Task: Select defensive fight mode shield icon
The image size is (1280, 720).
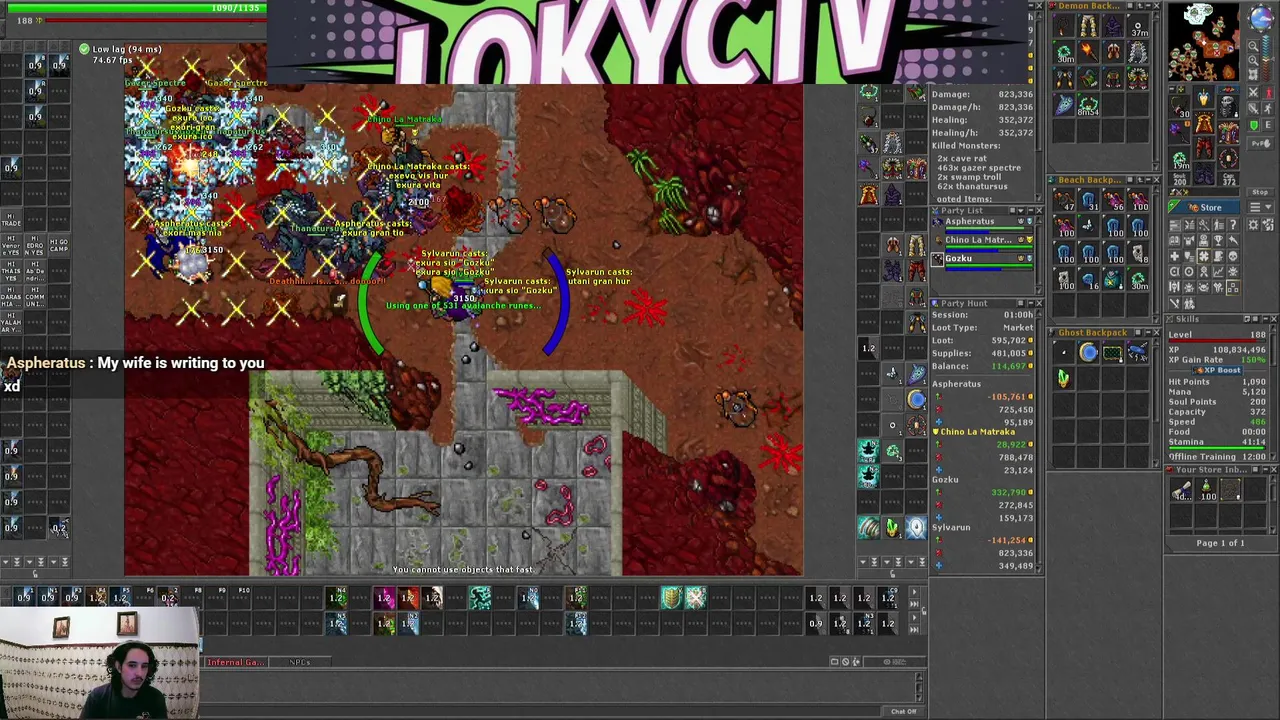Action: tap(1254, 125)
